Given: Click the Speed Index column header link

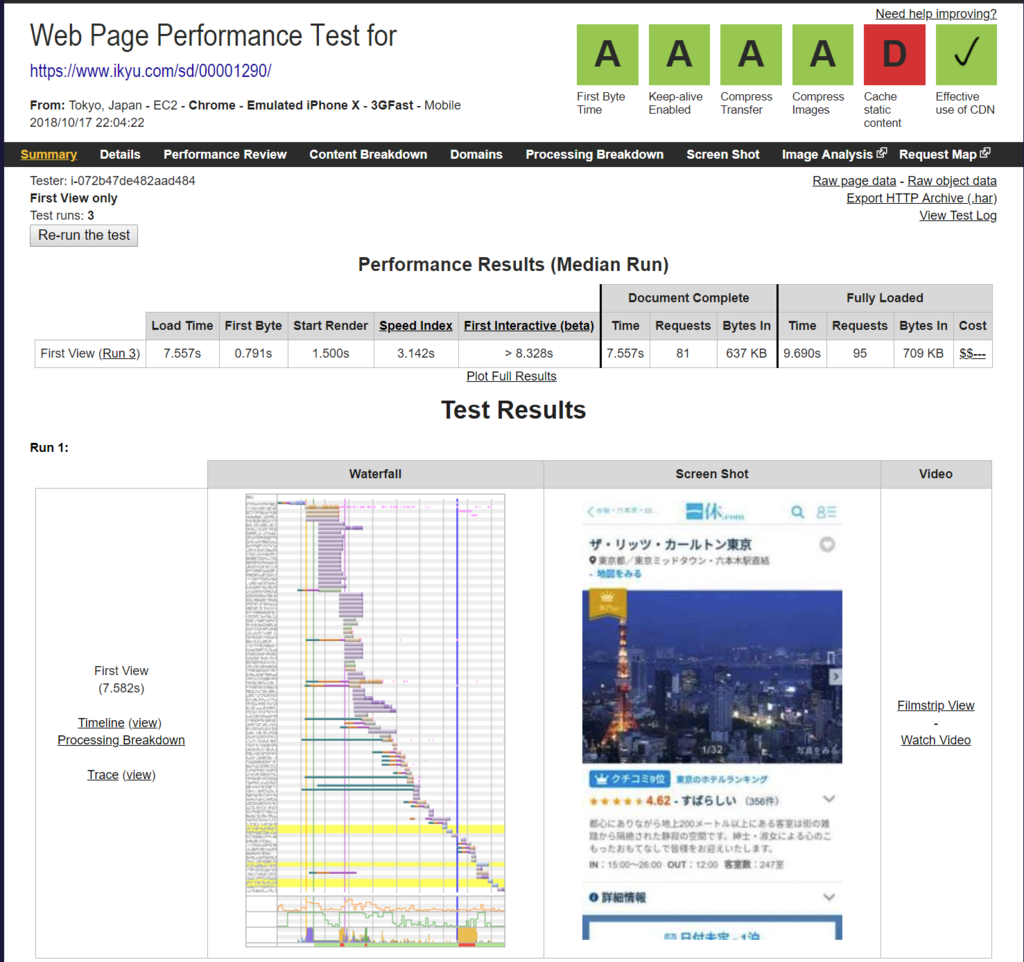Looking at the screenshot, I should [416, 326].
